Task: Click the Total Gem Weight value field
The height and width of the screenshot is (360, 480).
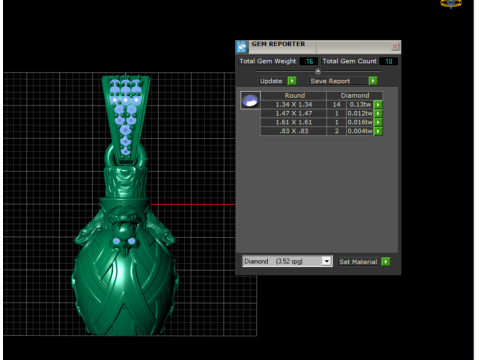Action: 308,61
